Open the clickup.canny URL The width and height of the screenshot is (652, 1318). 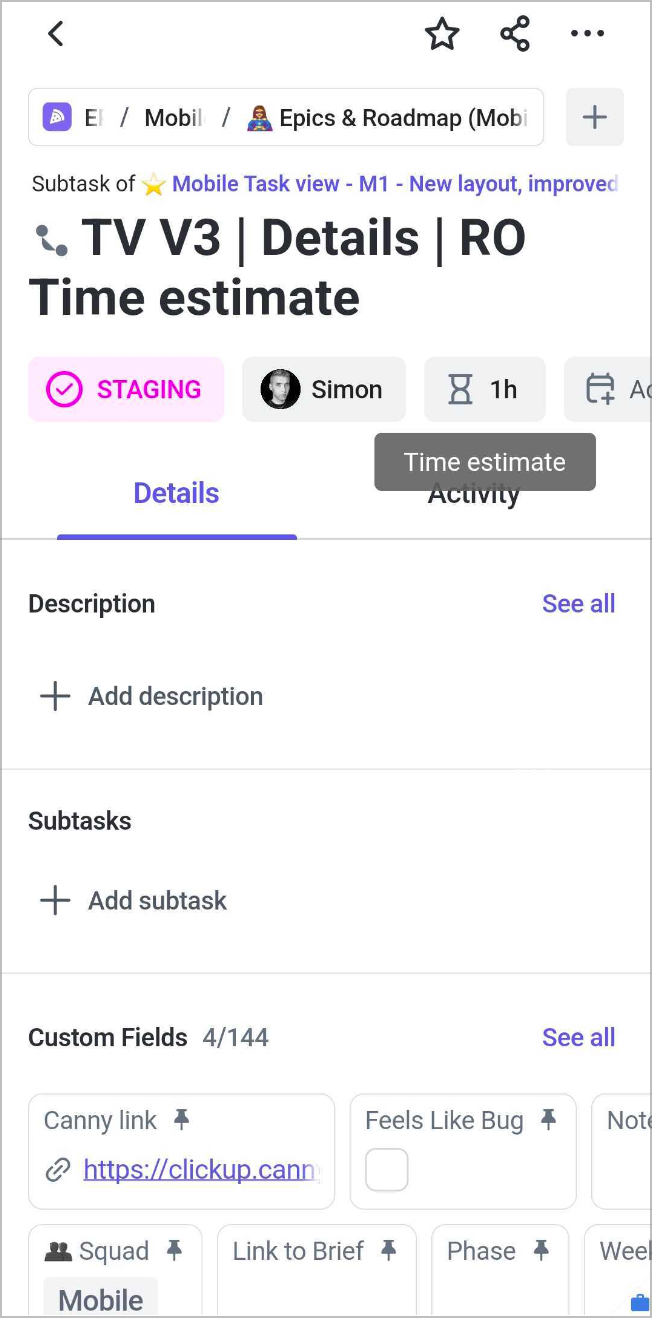200,1169
